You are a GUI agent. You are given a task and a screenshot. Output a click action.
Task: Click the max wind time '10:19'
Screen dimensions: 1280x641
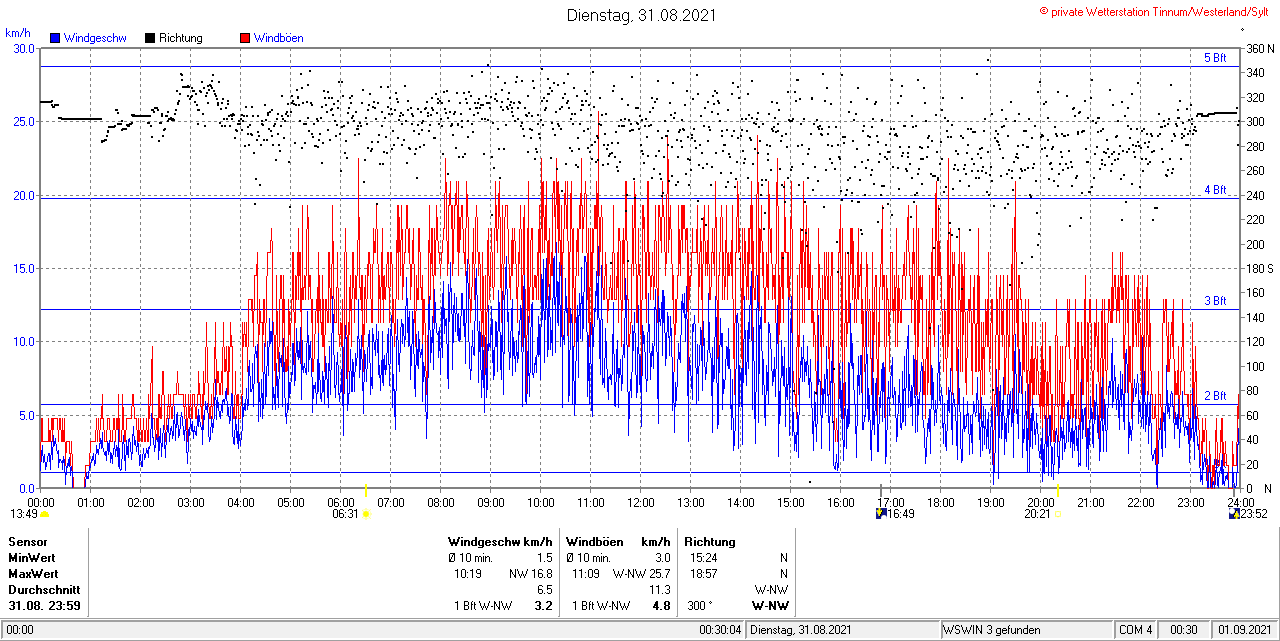[467, 574]
